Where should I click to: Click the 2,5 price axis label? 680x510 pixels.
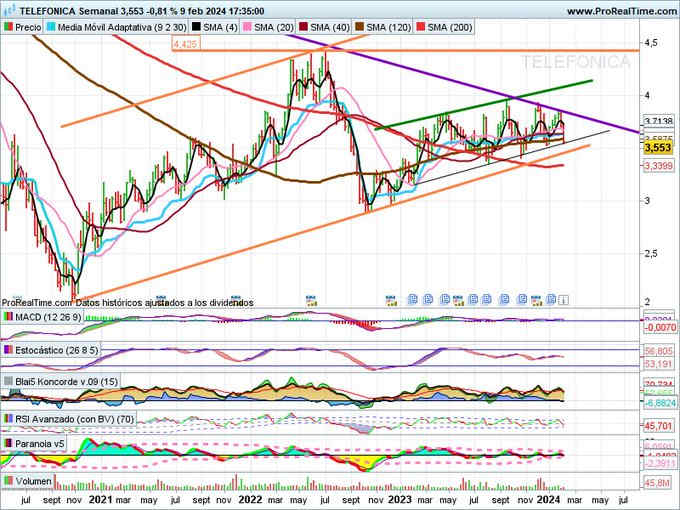click(x=651, y=253)
